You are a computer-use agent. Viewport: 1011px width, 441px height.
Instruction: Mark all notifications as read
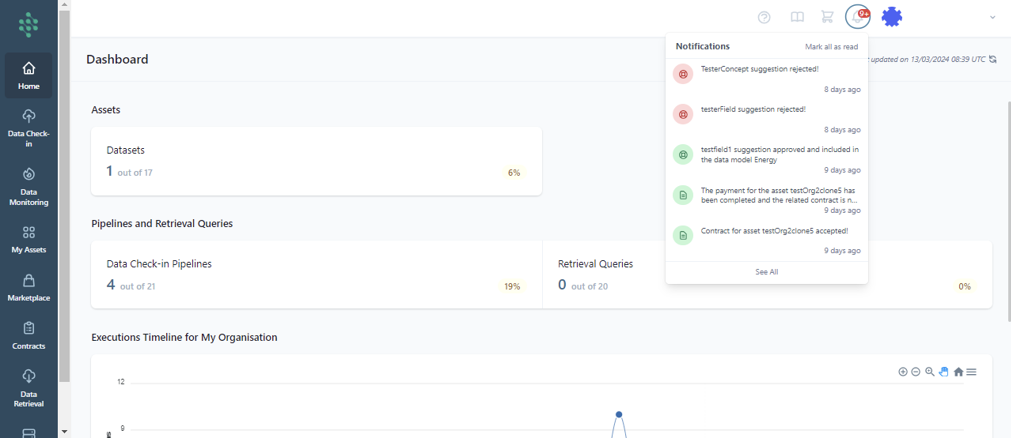pyautogui.click(x=831, y=47)
